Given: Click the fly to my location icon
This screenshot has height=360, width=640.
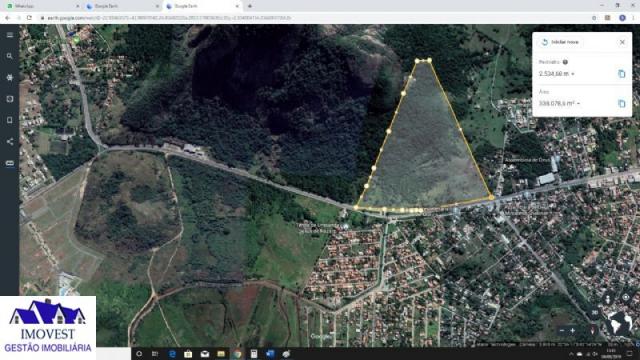Looking at the screenshot, I should [x=626, y=298].
